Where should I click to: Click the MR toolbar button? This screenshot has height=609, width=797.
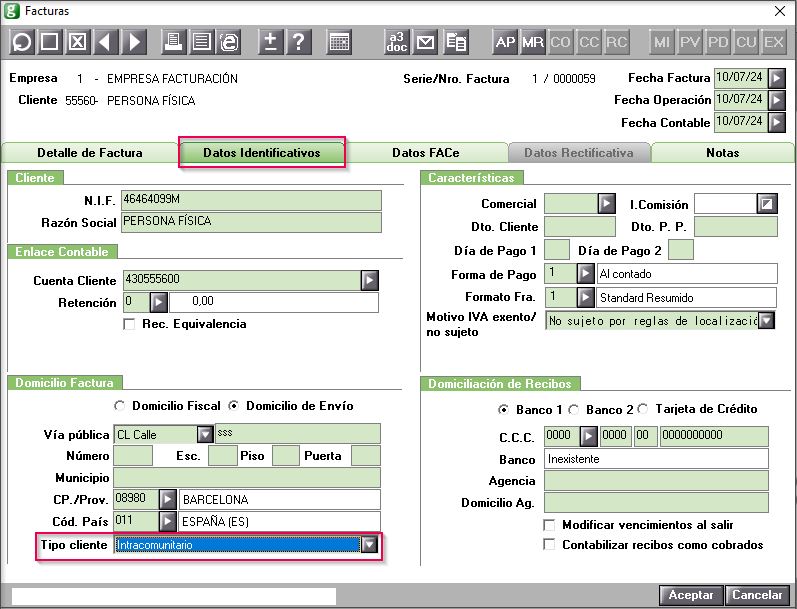click(x=533, y=42)
